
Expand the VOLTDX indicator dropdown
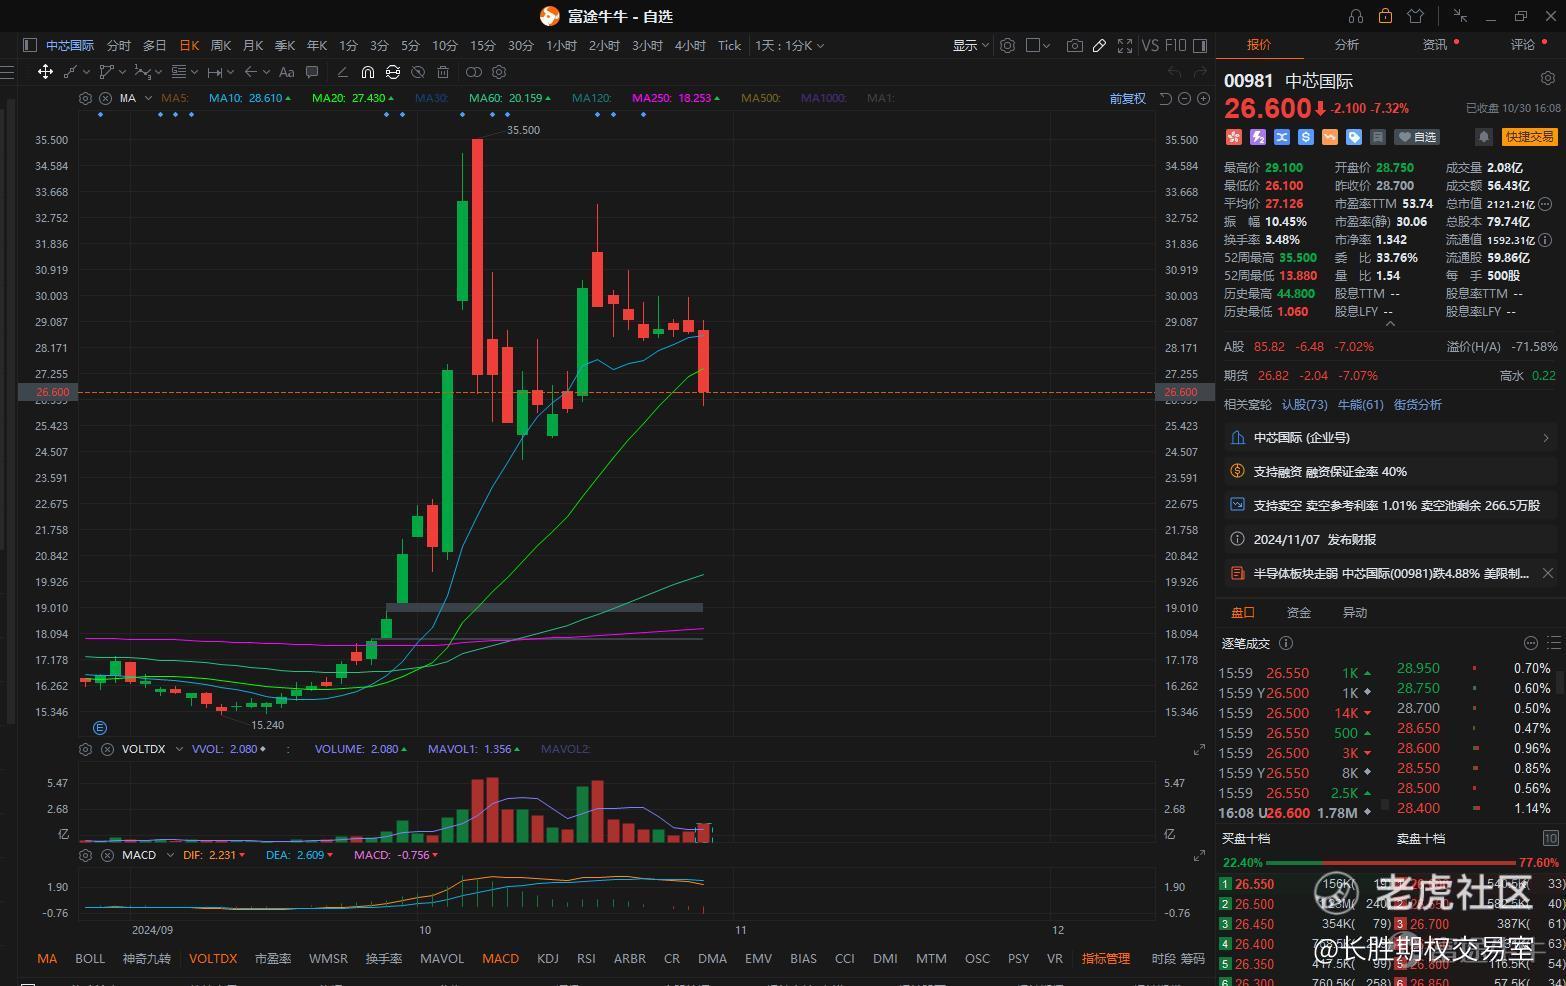[178, 749]
